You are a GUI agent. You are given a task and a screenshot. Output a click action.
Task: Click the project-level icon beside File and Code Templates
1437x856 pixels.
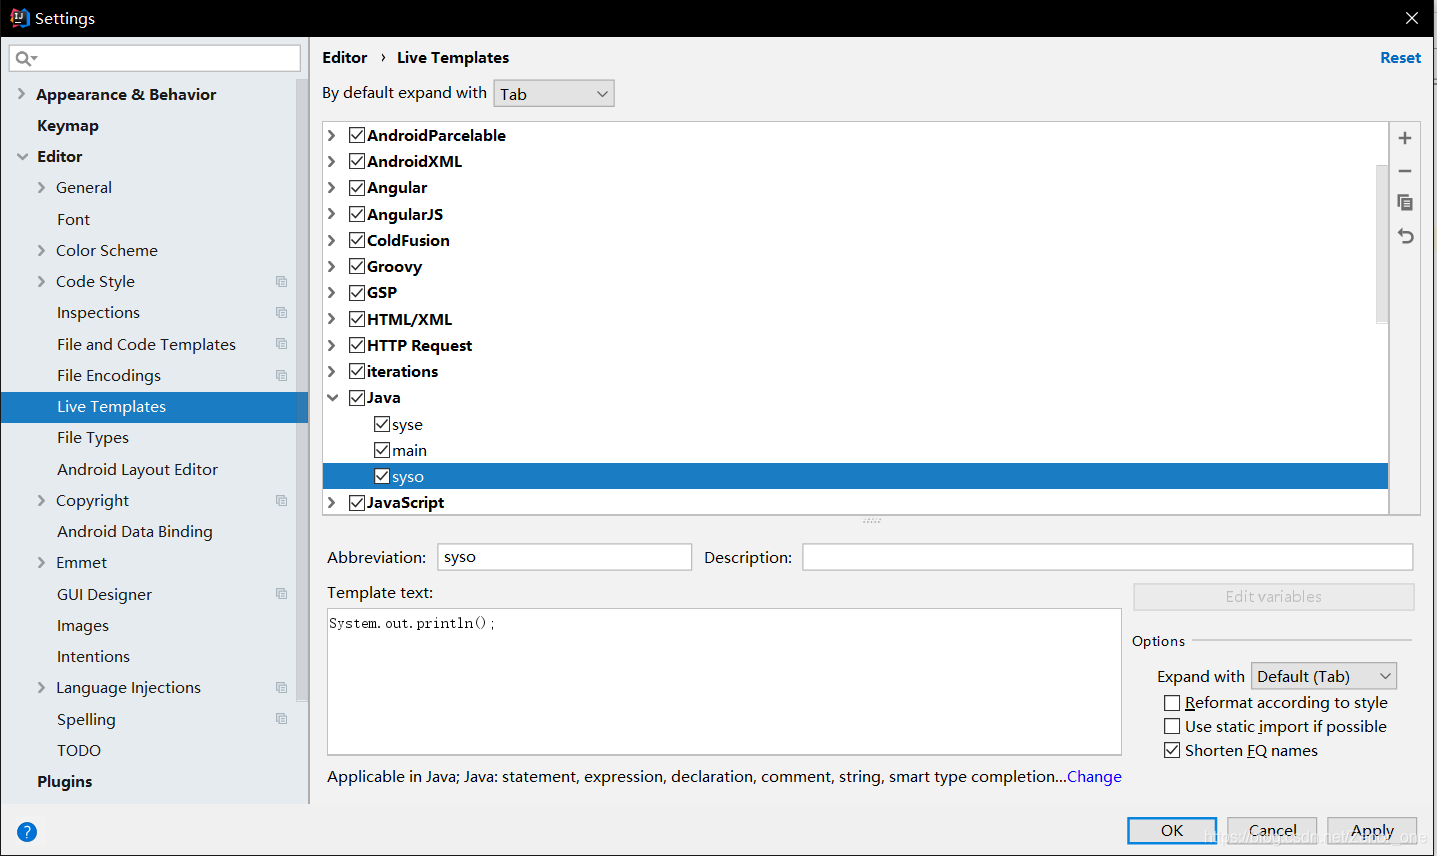click(281, 344)
